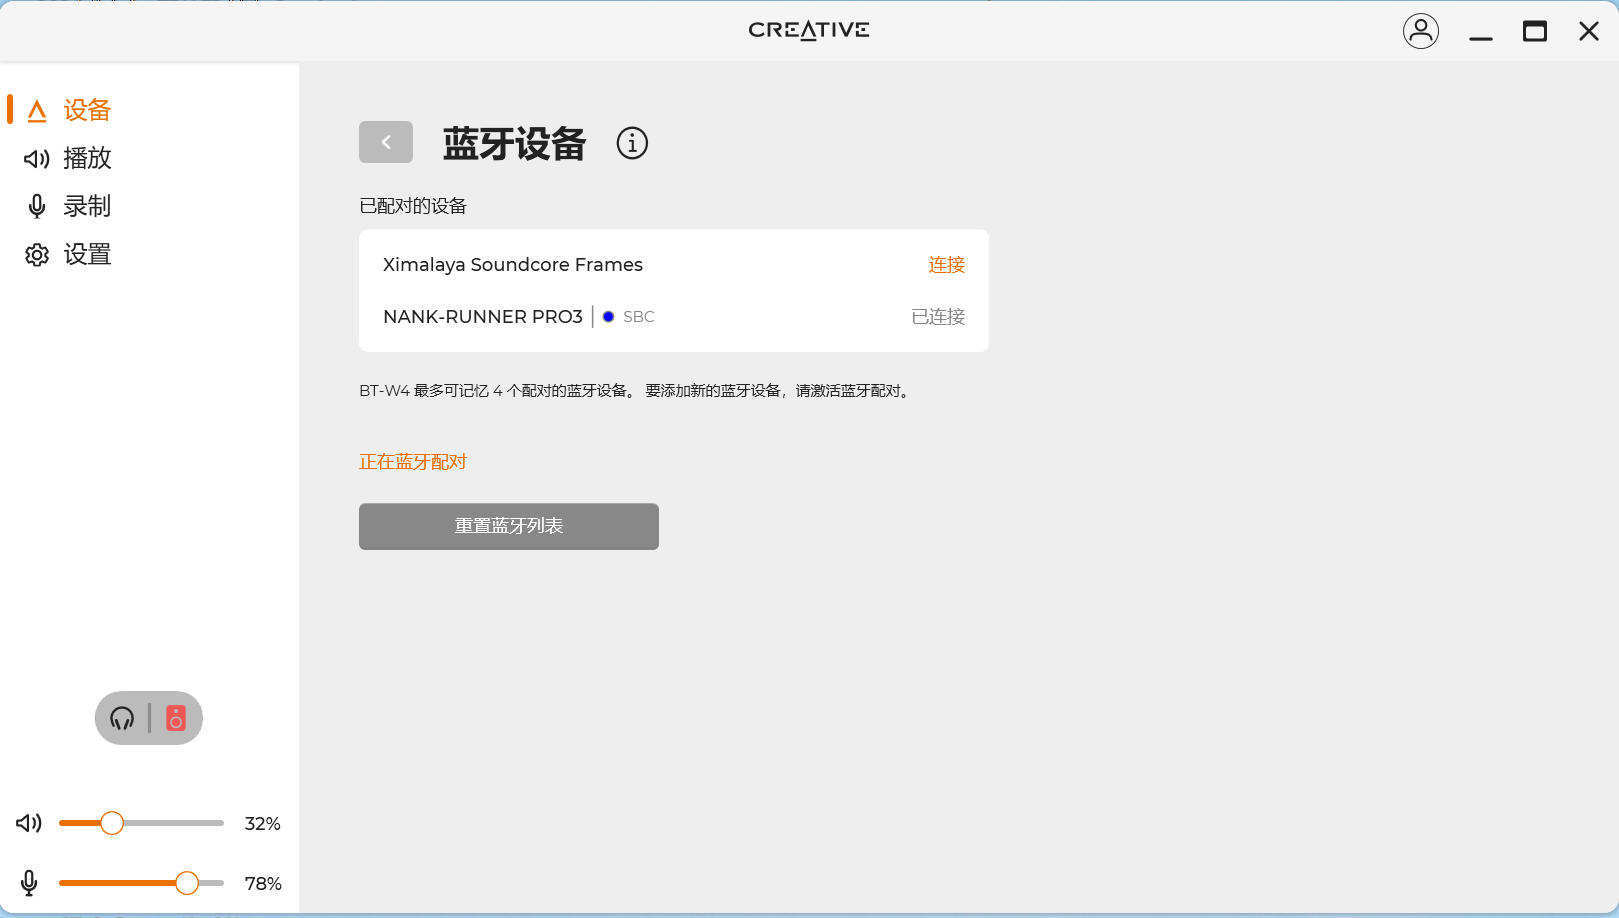
Task: Click the 正在蓝牙配对 pairing link
Action: 413,462
